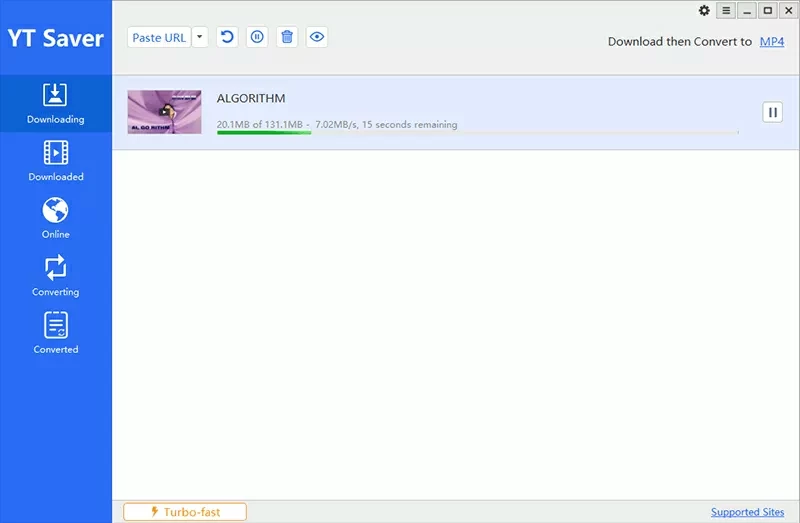Image resolution: width=800 pixels, height=523 pixels.
Task: Enable Turbo-fast mode
Action: point(185,512)
